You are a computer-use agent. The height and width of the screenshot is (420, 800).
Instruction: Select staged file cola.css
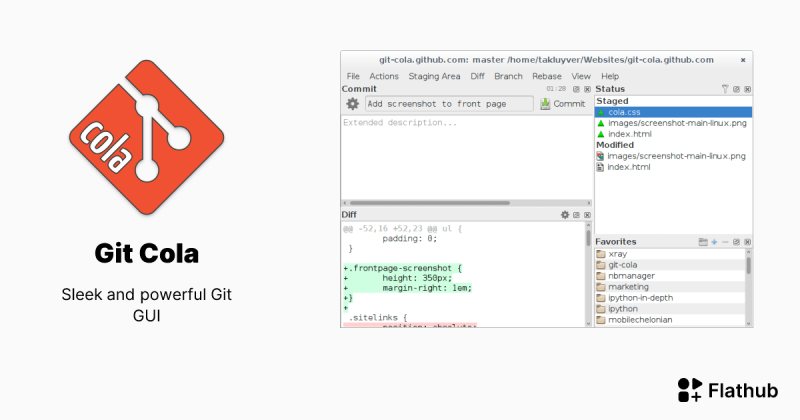pyautogui.click(x=673, y=112)
